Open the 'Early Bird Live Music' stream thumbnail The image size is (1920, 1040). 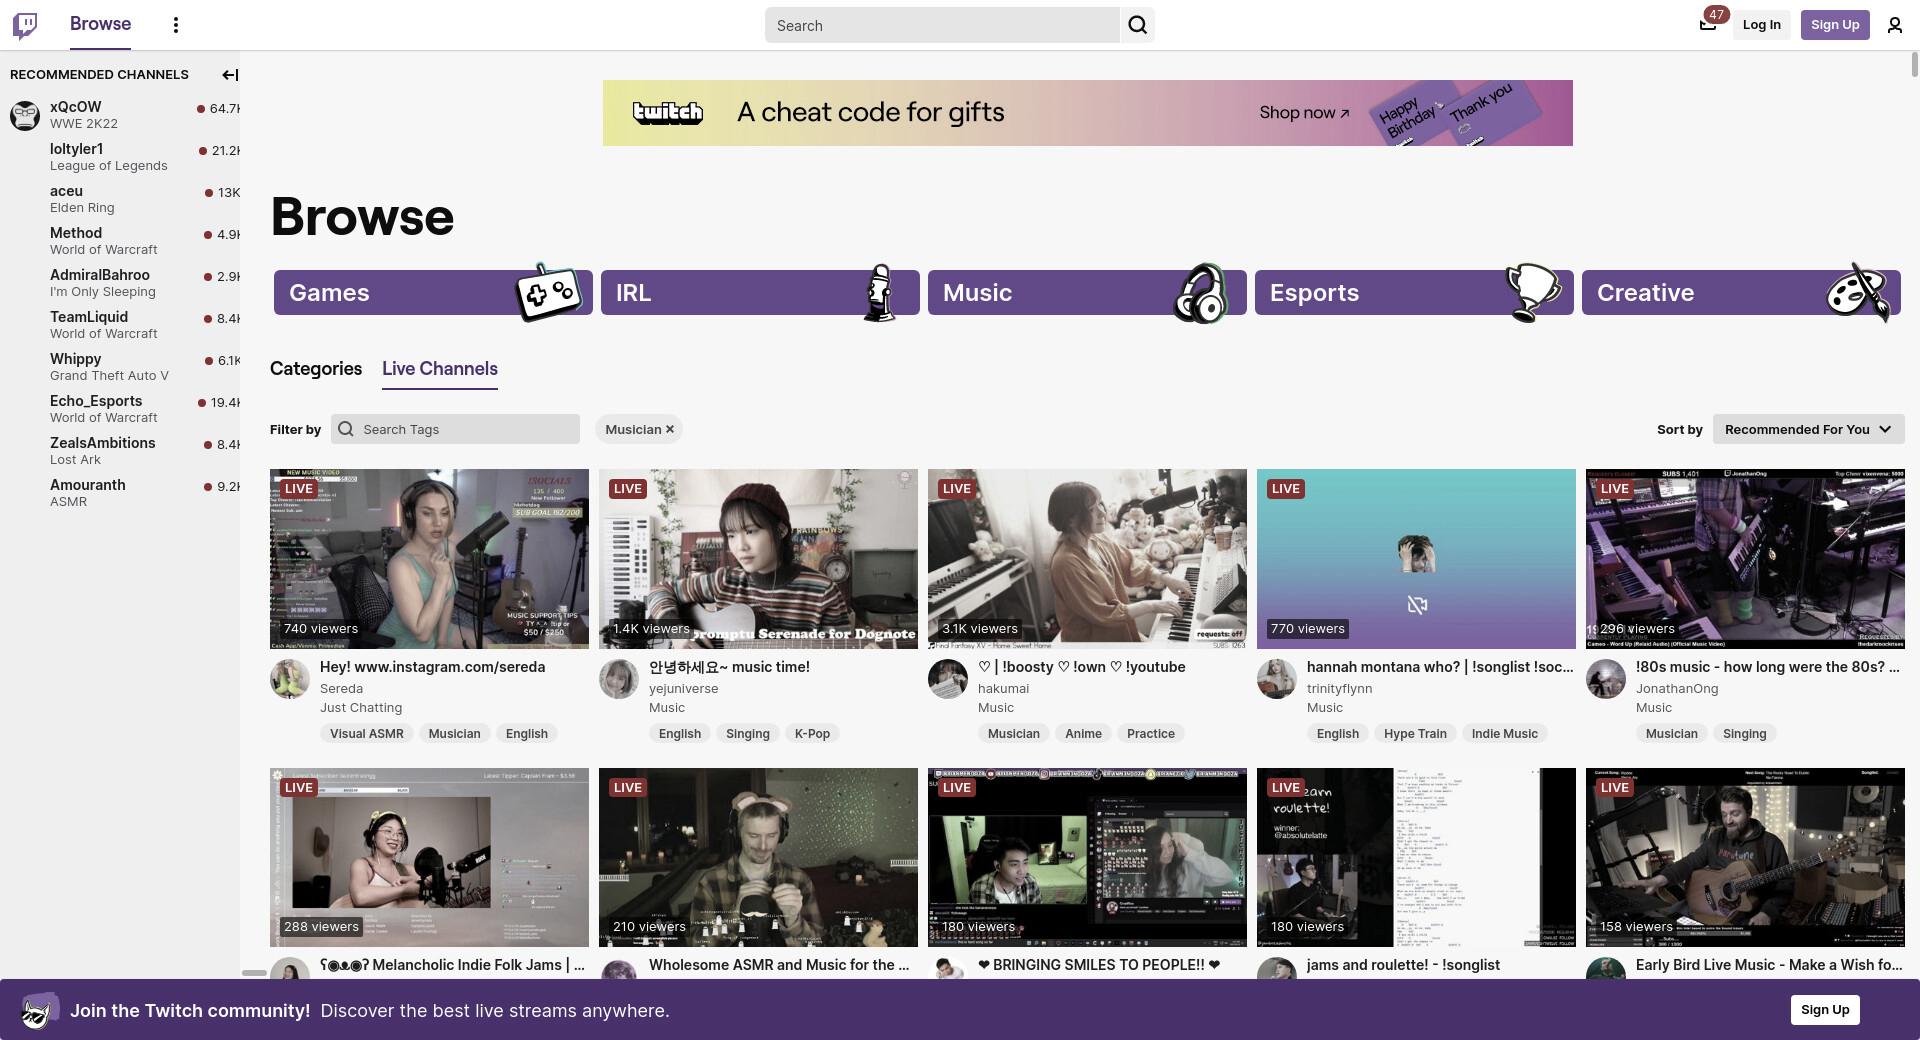[x=1745, y=857]
